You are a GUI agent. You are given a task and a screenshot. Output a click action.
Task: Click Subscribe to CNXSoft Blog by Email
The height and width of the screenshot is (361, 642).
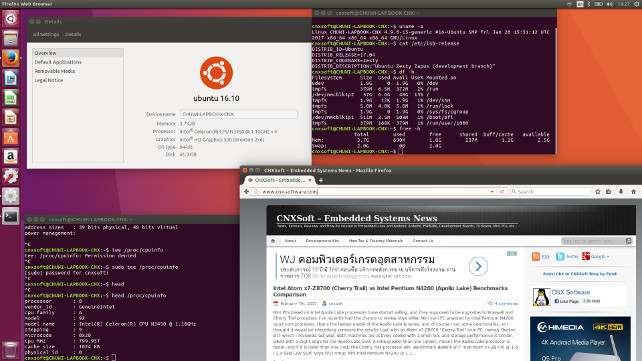pos(580,274)
